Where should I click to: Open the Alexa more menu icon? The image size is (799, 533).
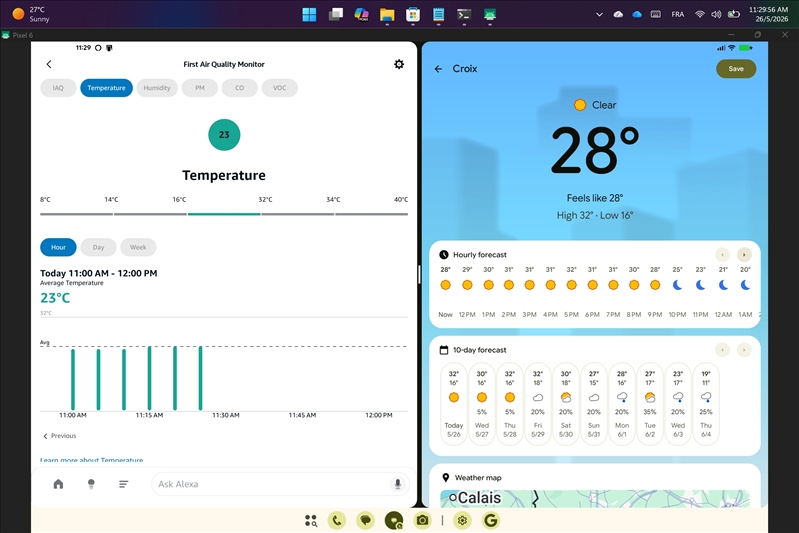pyautogui.click(x=123, y=484)
